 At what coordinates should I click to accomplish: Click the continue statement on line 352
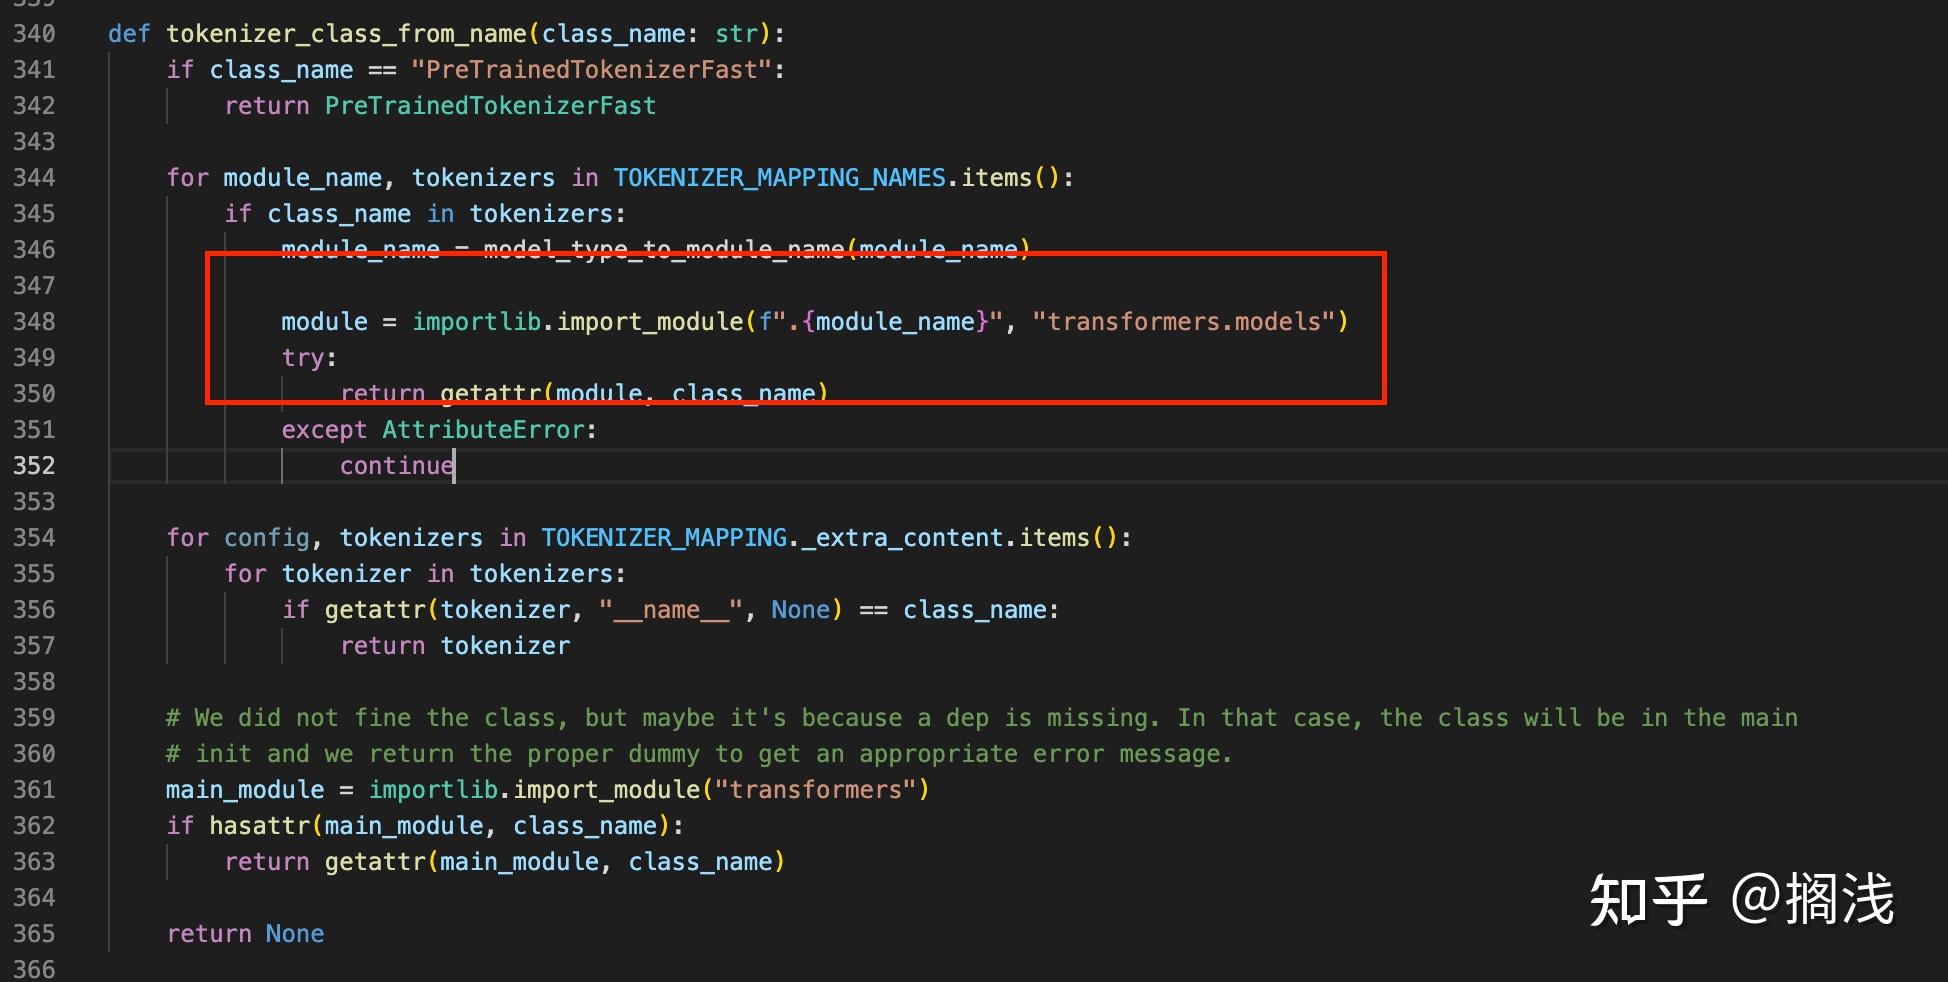click(x=396, y=465)
